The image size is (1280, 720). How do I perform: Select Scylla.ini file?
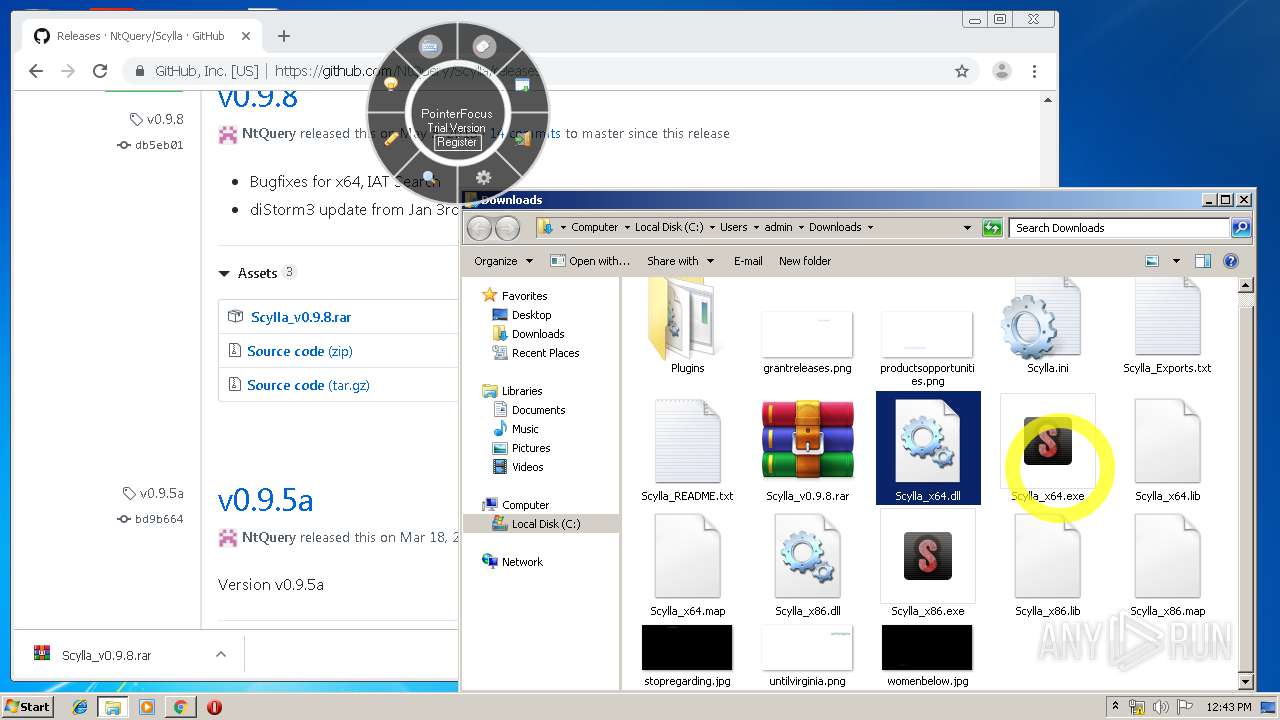1047,327
